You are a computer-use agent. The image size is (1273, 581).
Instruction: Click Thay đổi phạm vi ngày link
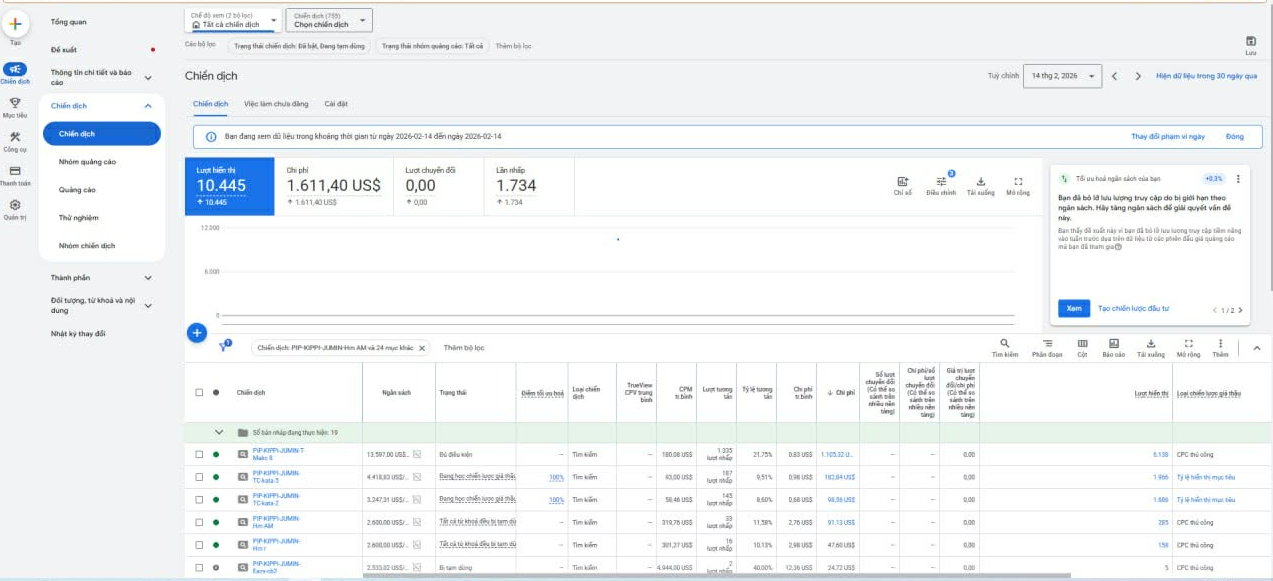(x=1168, y=136)
